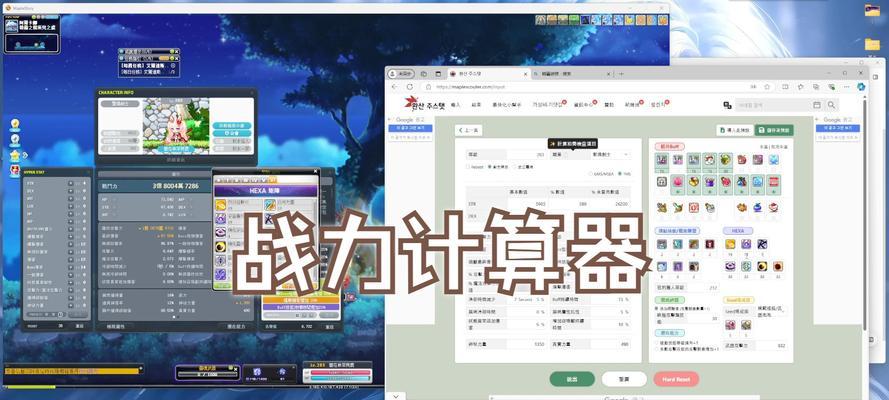Click the previous page button above the form
Screen dimensions: 889x400
point(469,130)
